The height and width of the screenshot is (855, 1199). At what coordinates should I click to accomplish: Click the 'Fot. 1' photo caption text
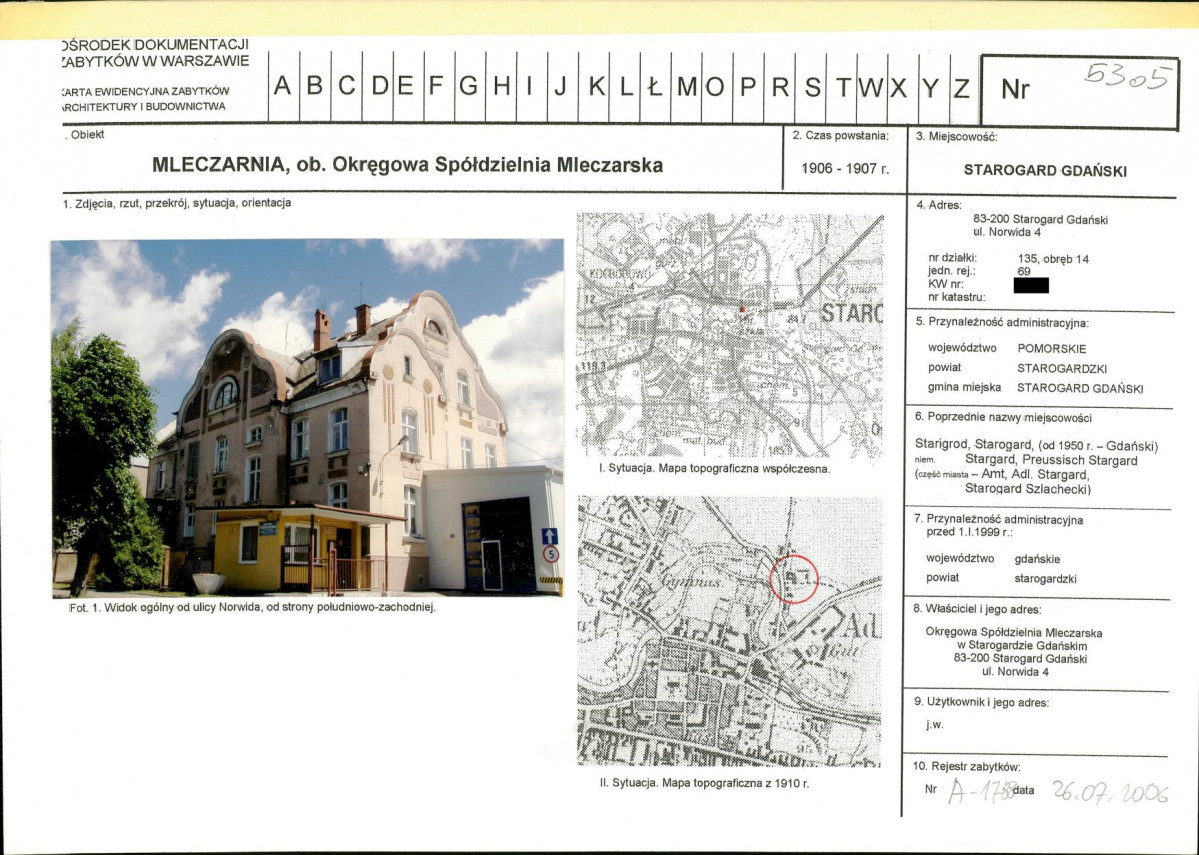pyautogui.click(x=245, y=607)
